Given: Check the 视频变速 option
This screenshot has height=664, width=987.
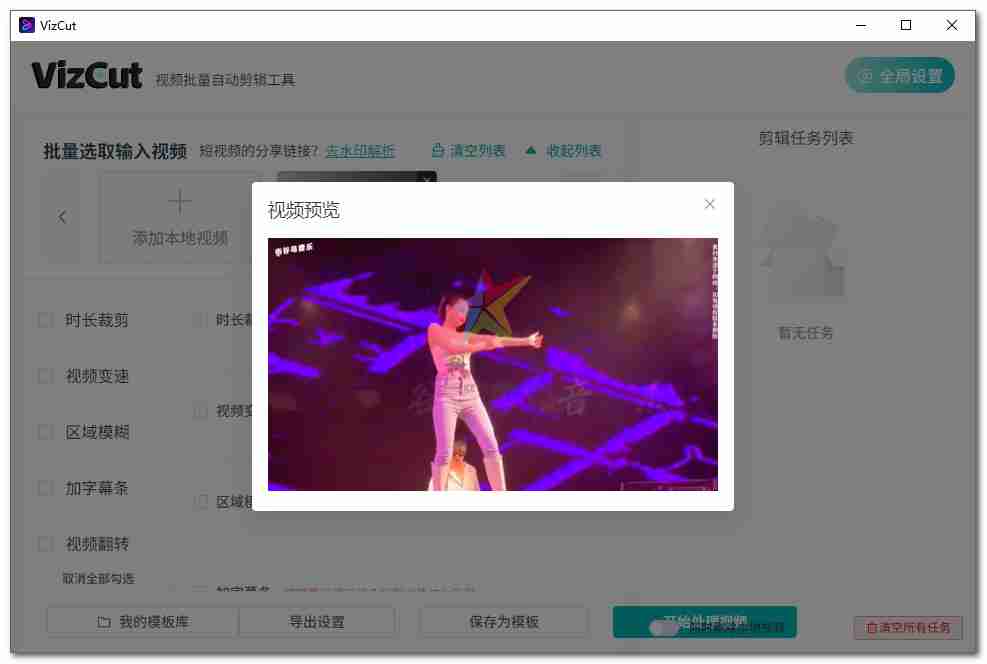Looking at the screenshot, I should point(45,376).
